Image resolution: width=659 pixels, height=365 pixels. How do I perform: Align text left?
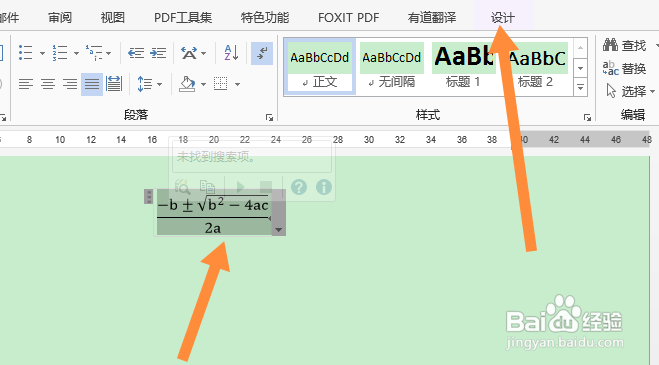[x=26, y=84]
